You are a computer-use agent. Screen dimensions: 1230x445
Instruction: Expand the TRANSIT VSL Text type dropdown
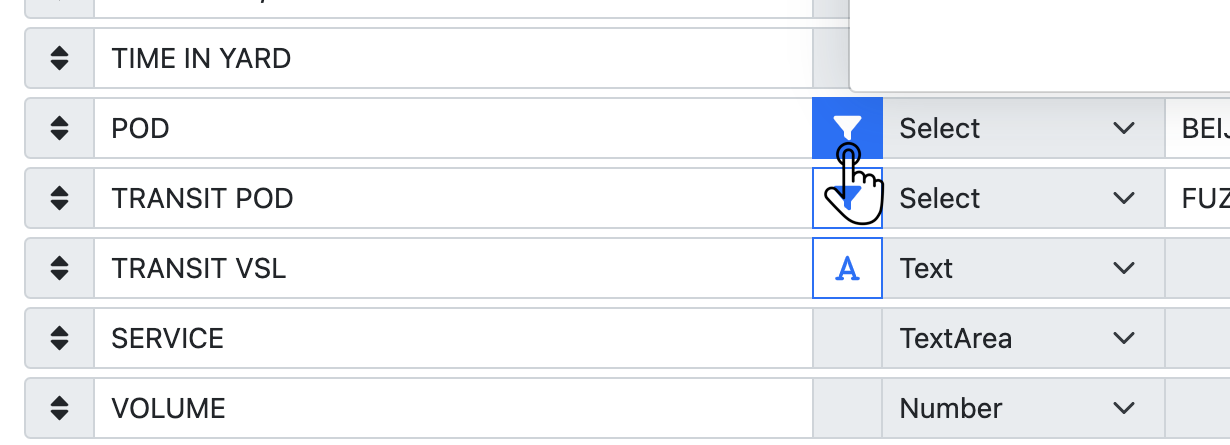pos(1023,268)
